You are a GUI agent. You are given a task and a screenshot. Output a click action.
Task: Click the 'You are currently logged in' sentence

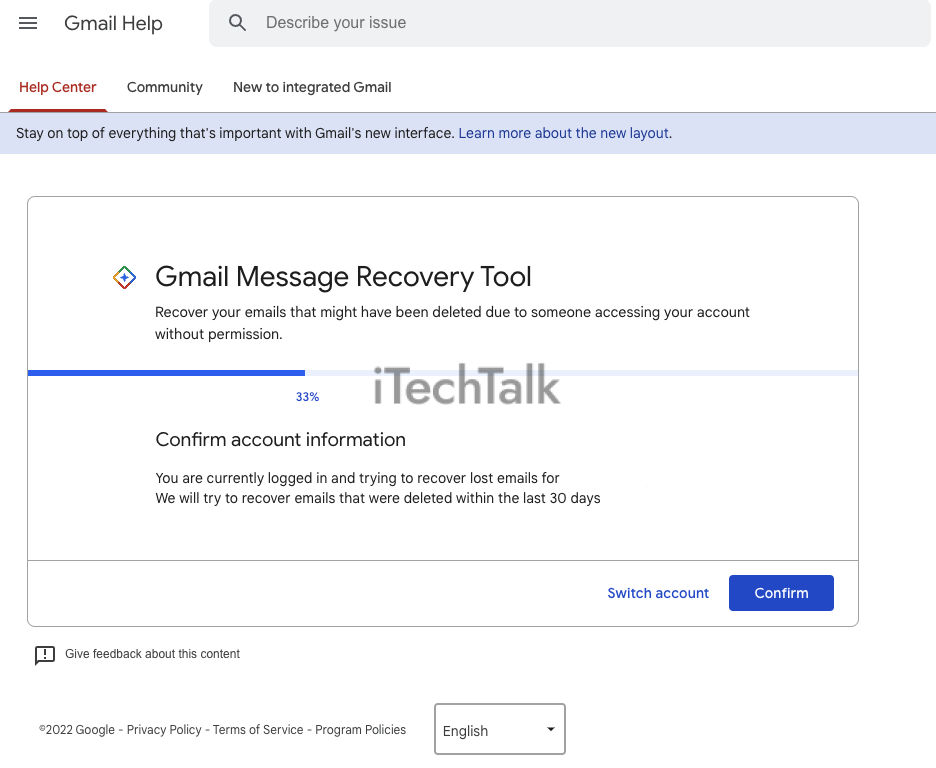click(x=358, y=478)
